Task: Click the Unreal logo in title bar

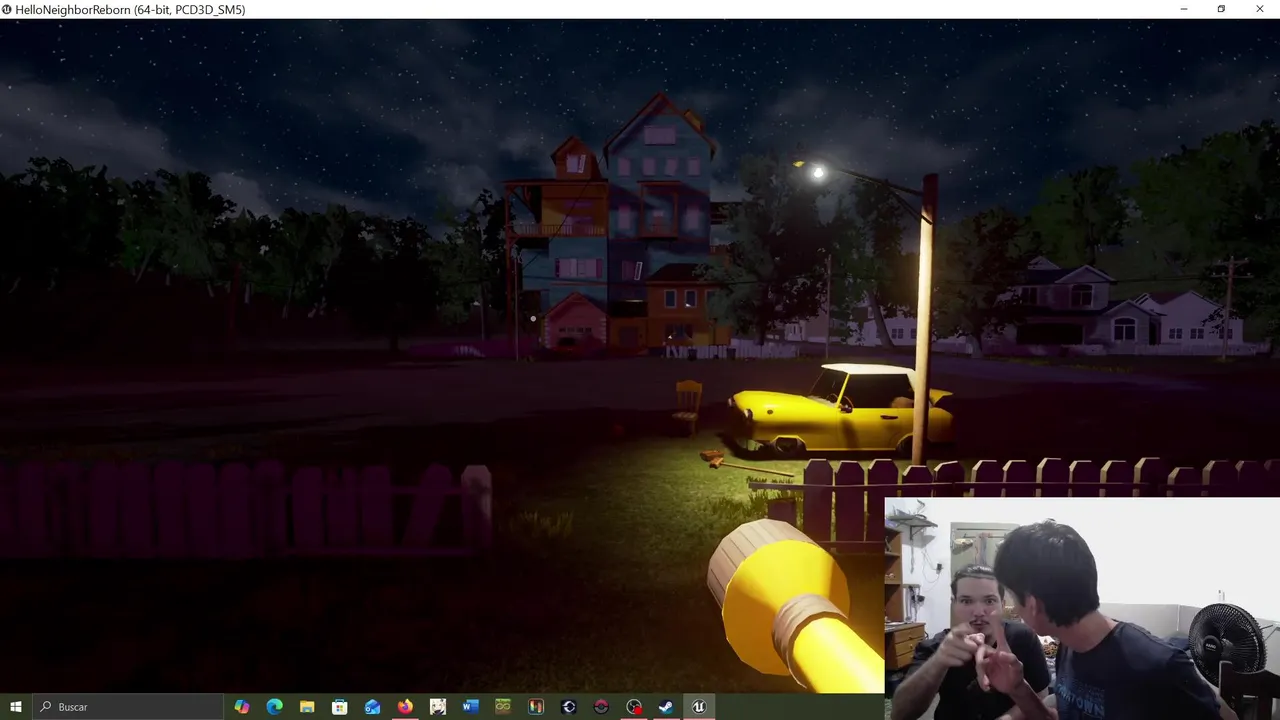Action: coord(8,9)
